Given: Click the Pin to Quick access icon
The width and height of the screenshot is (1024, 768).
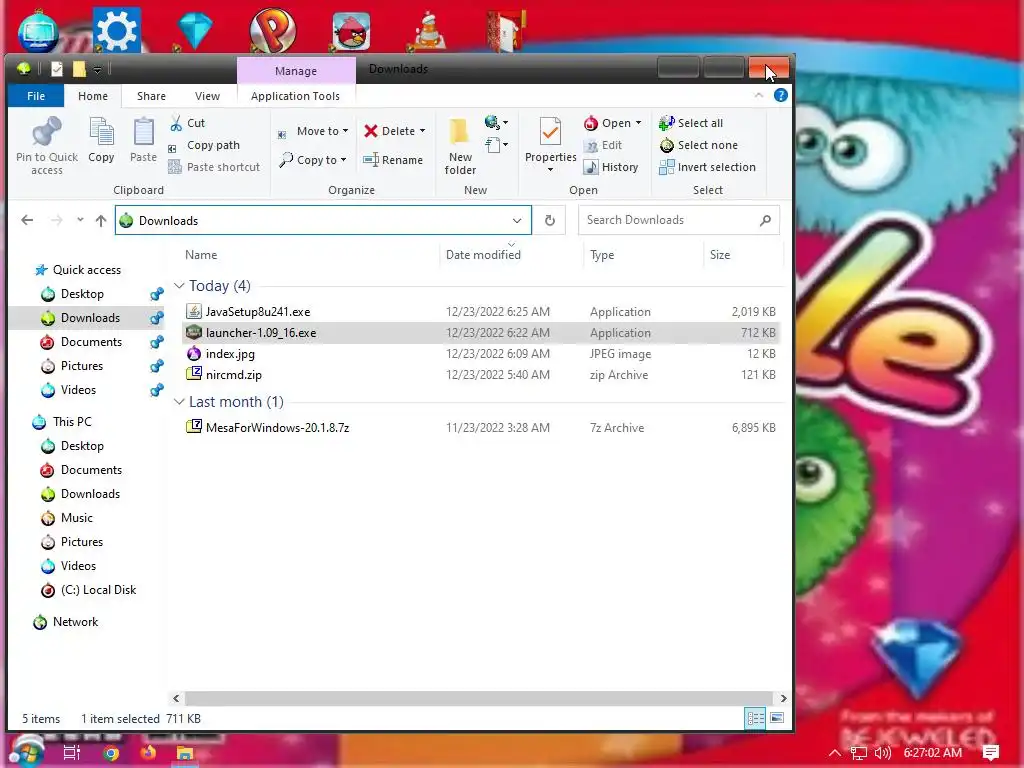Looking at the screenshot, I should tap(46, 132).
